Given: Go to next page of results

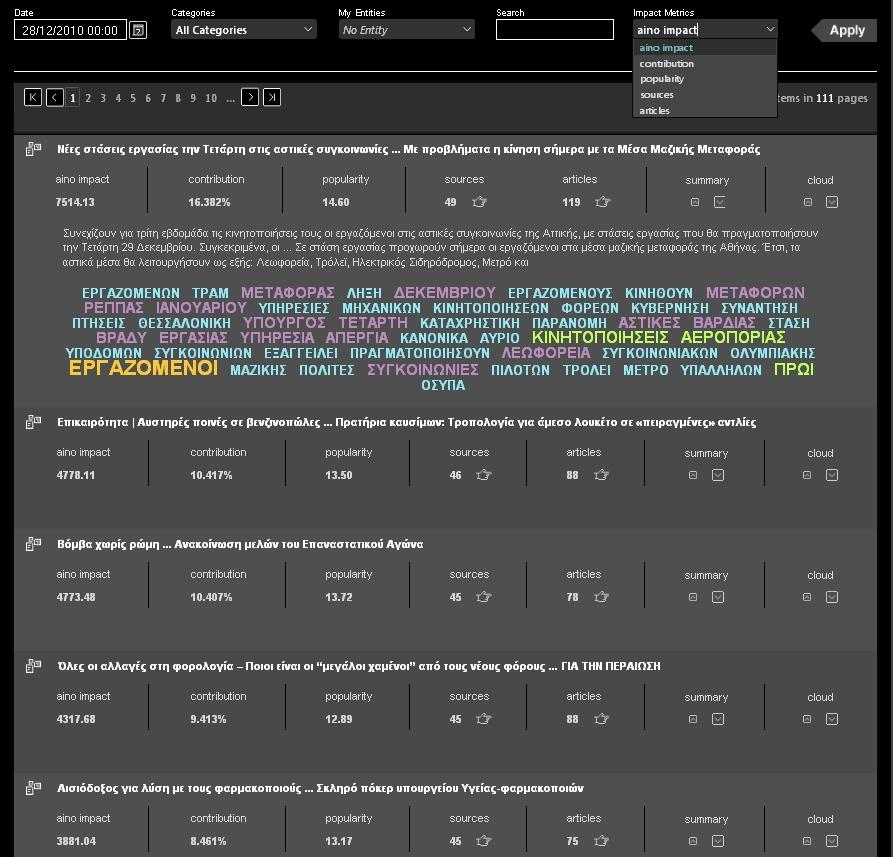Looking at the screenshot, I should [250, 97].
